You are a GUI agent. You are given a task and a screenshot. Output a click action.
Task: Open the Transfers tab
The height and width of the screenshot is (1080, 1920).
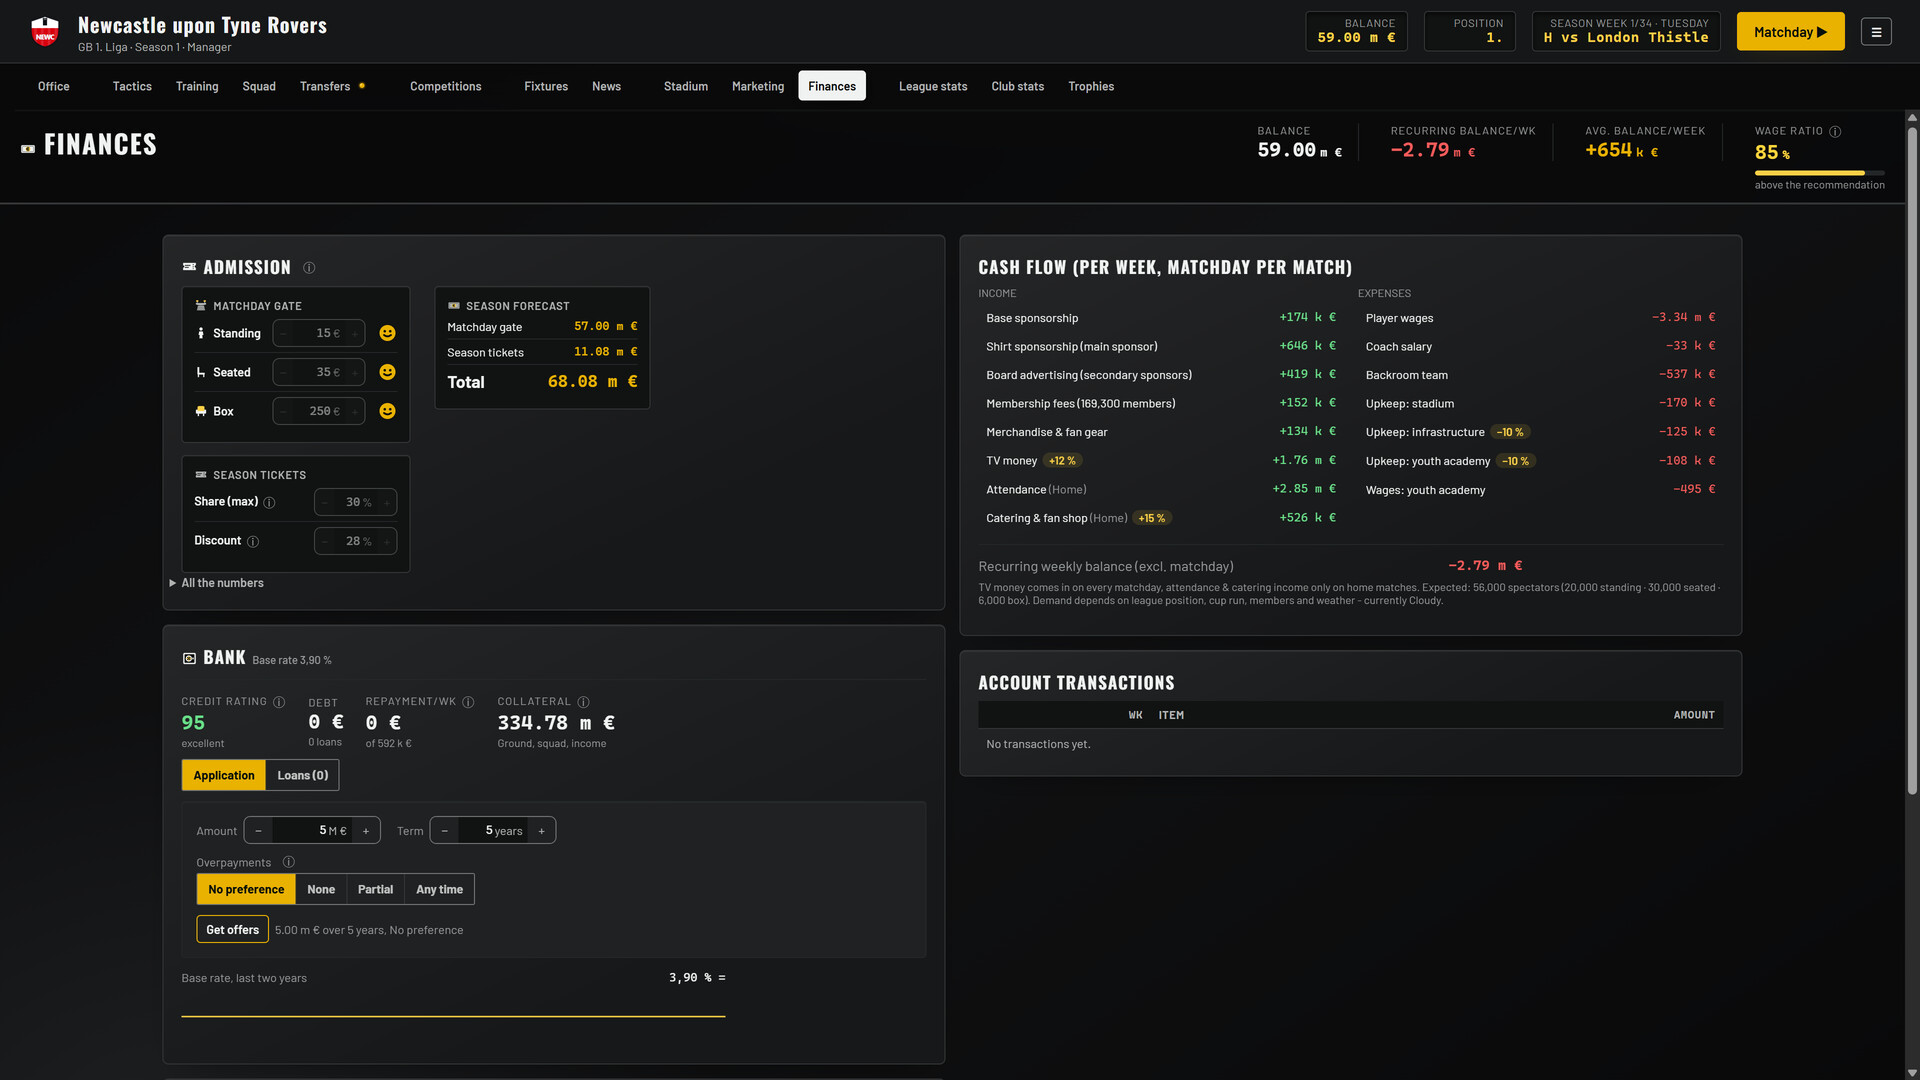coord(325,86)
